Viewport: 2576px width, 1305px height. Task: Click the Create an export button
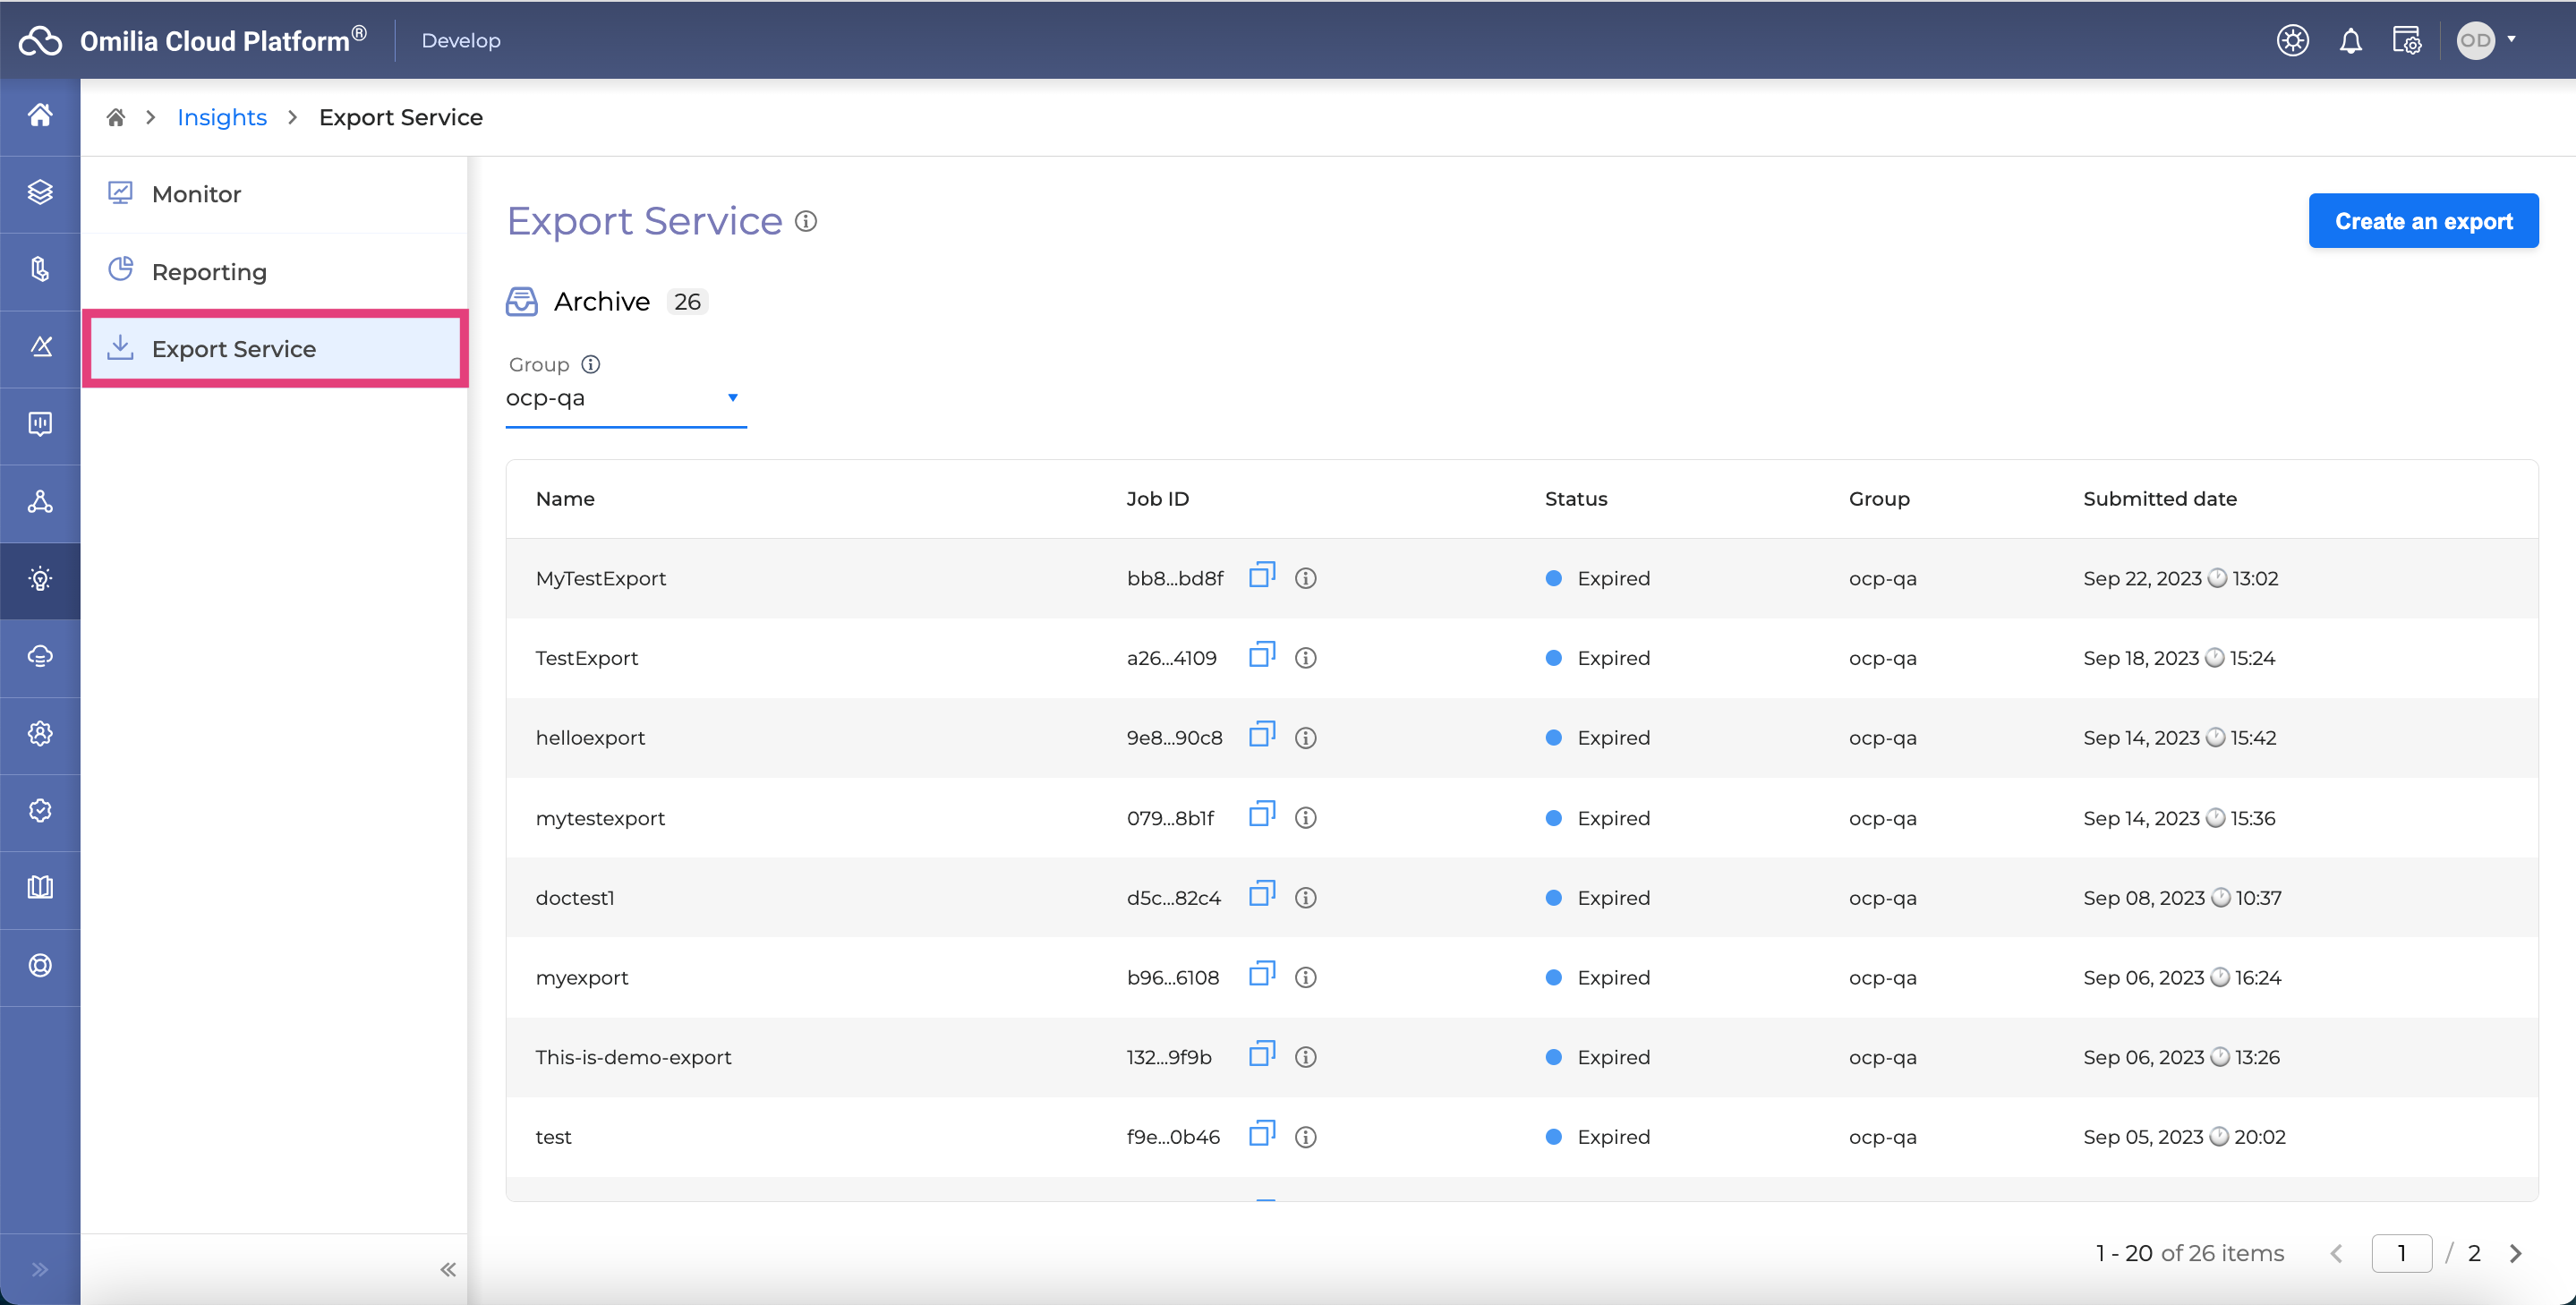(x=2422, y=221)
